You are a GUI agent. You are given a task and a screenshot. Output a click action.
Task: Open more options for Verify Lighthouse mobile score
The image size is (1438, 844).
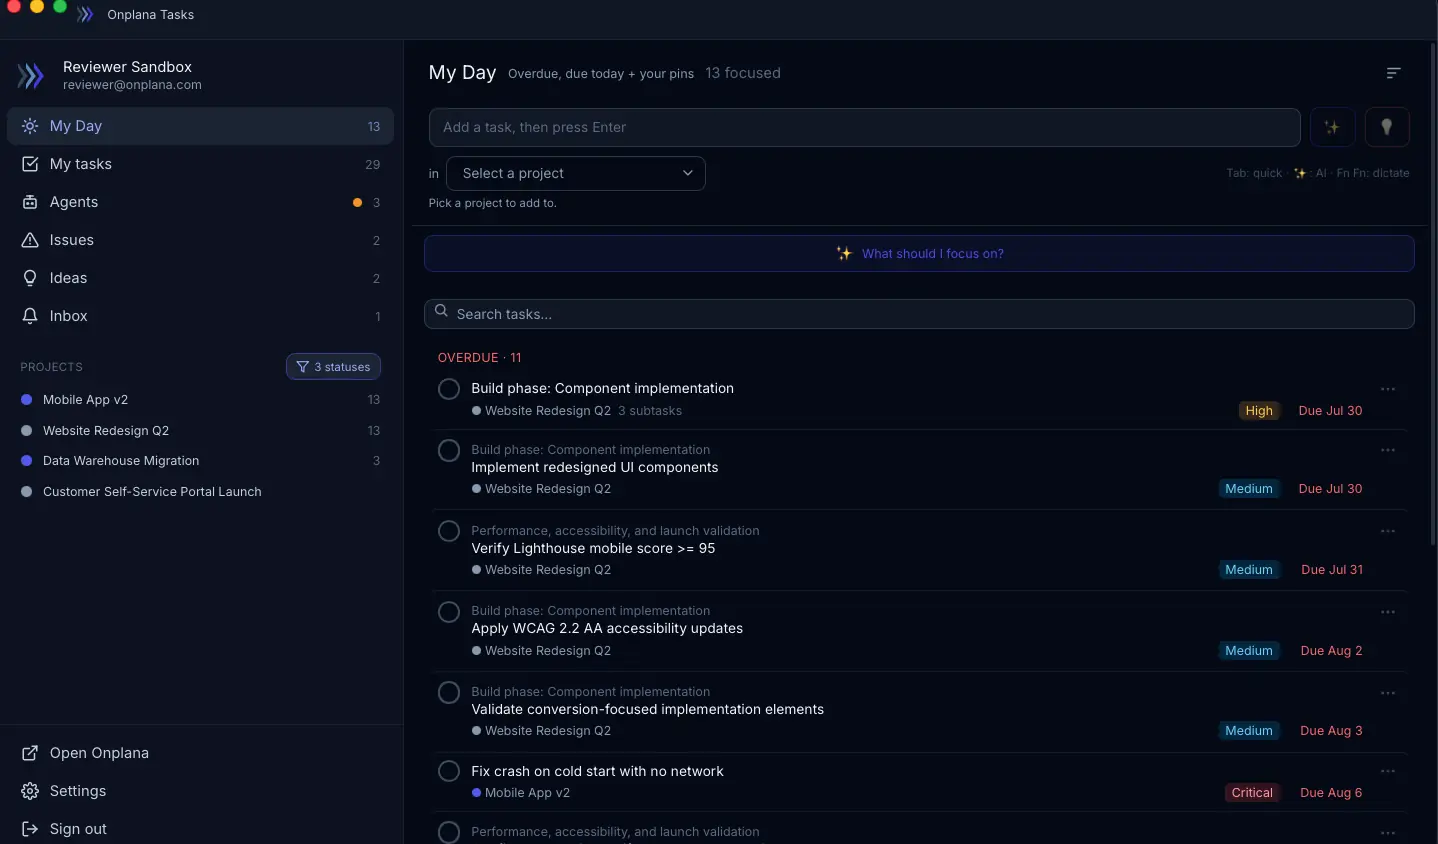pyautogui.click(x=1388, y=531)
